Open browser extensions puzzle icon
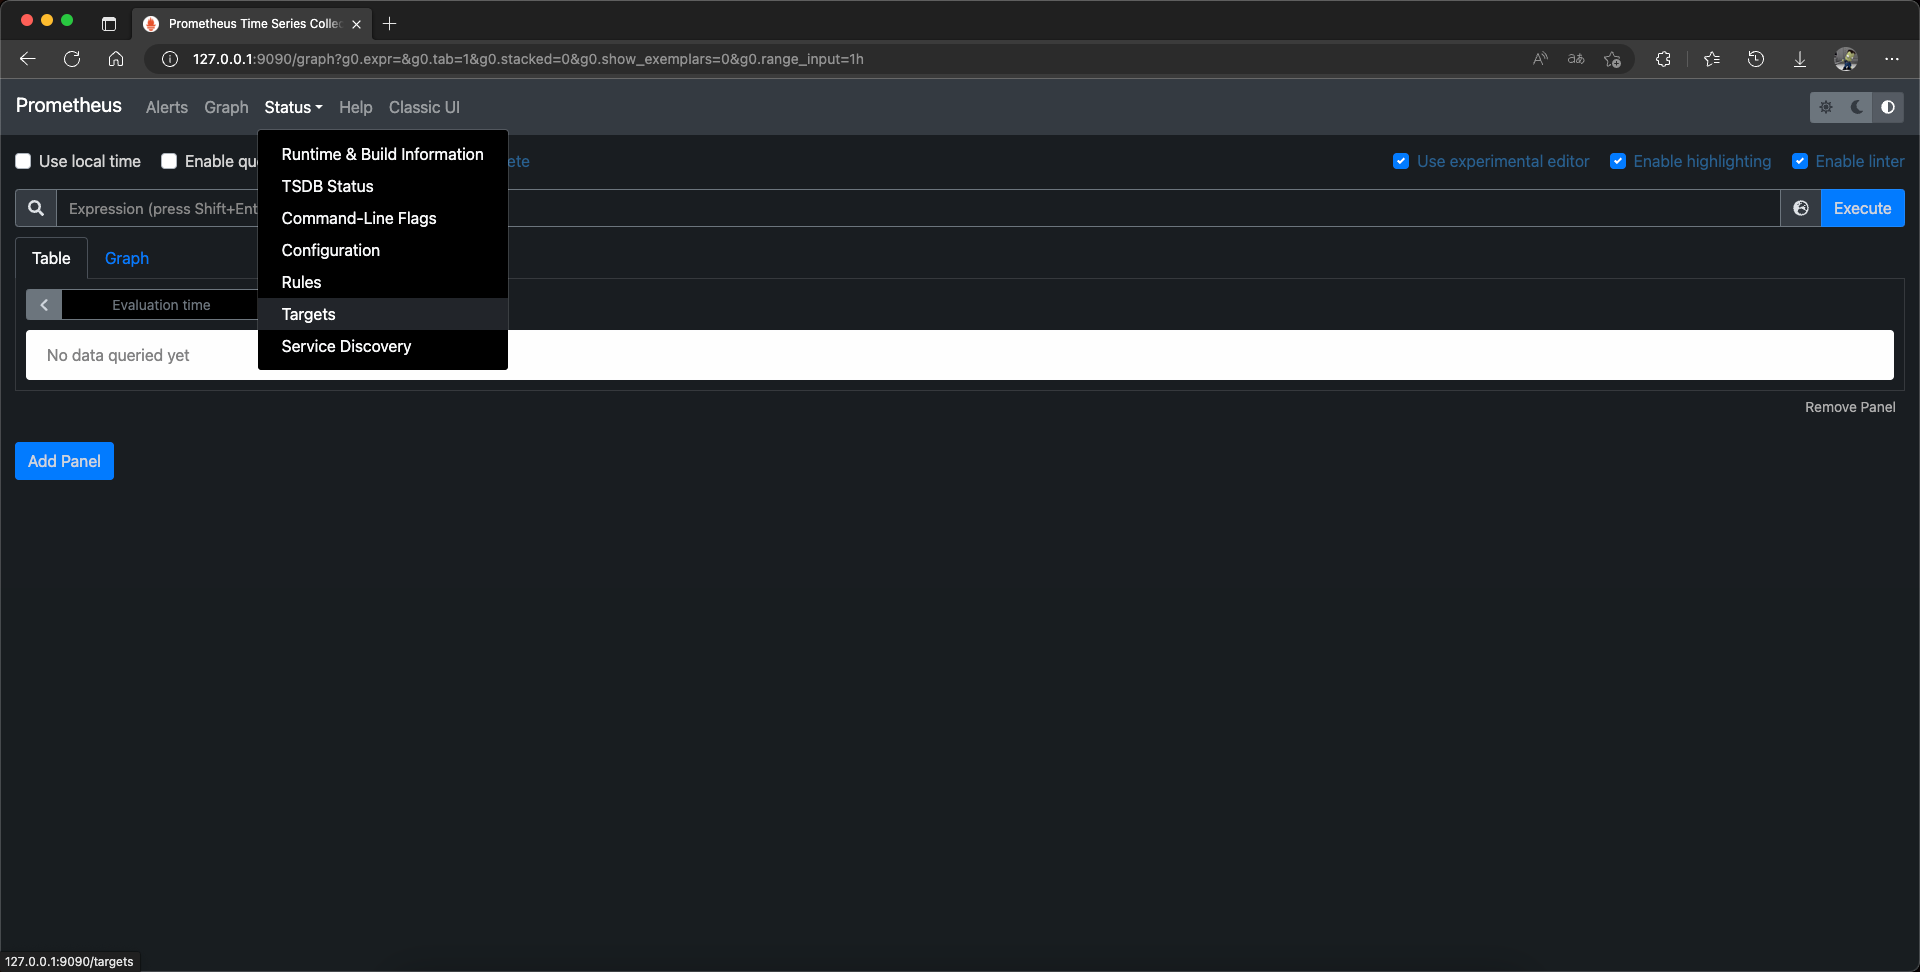 coord(1663,59)
